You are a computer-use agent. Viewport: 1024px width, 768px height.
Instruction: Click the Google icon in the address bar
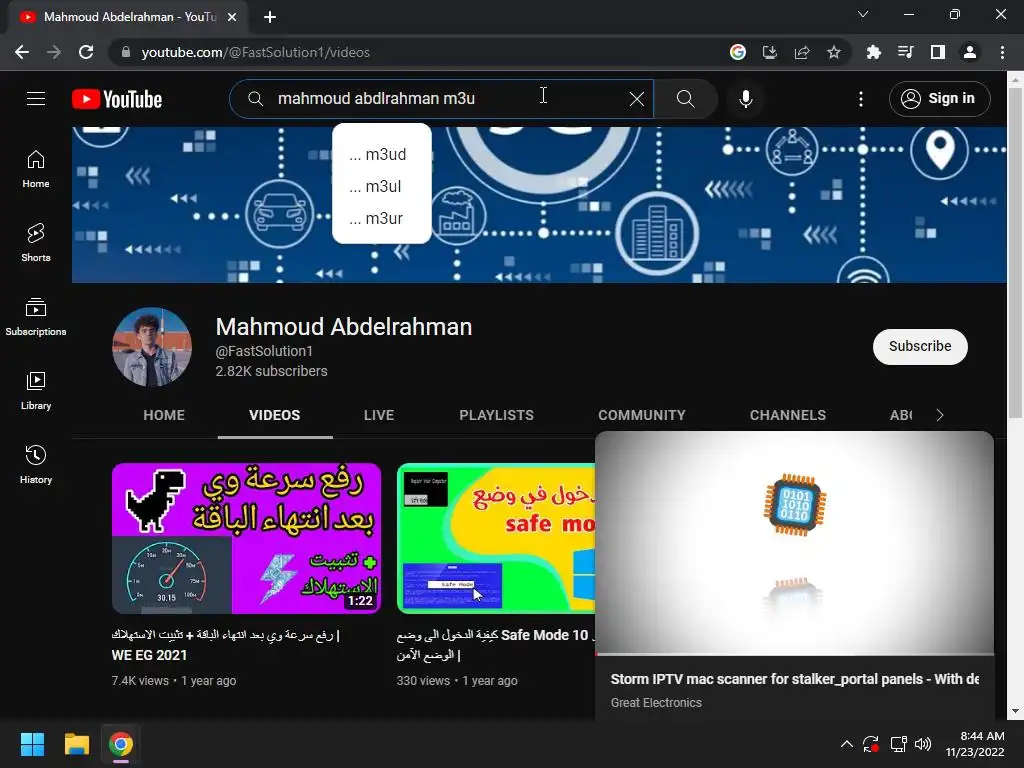(x=738, y=52)
